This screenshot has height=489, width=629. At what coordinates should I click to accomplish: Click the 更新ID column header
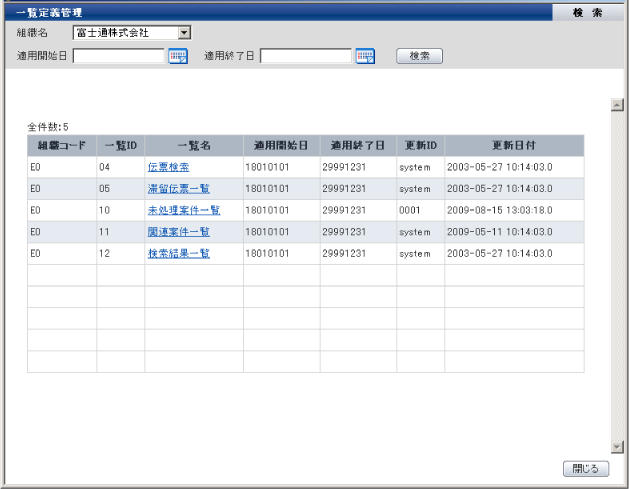point(421,145)
